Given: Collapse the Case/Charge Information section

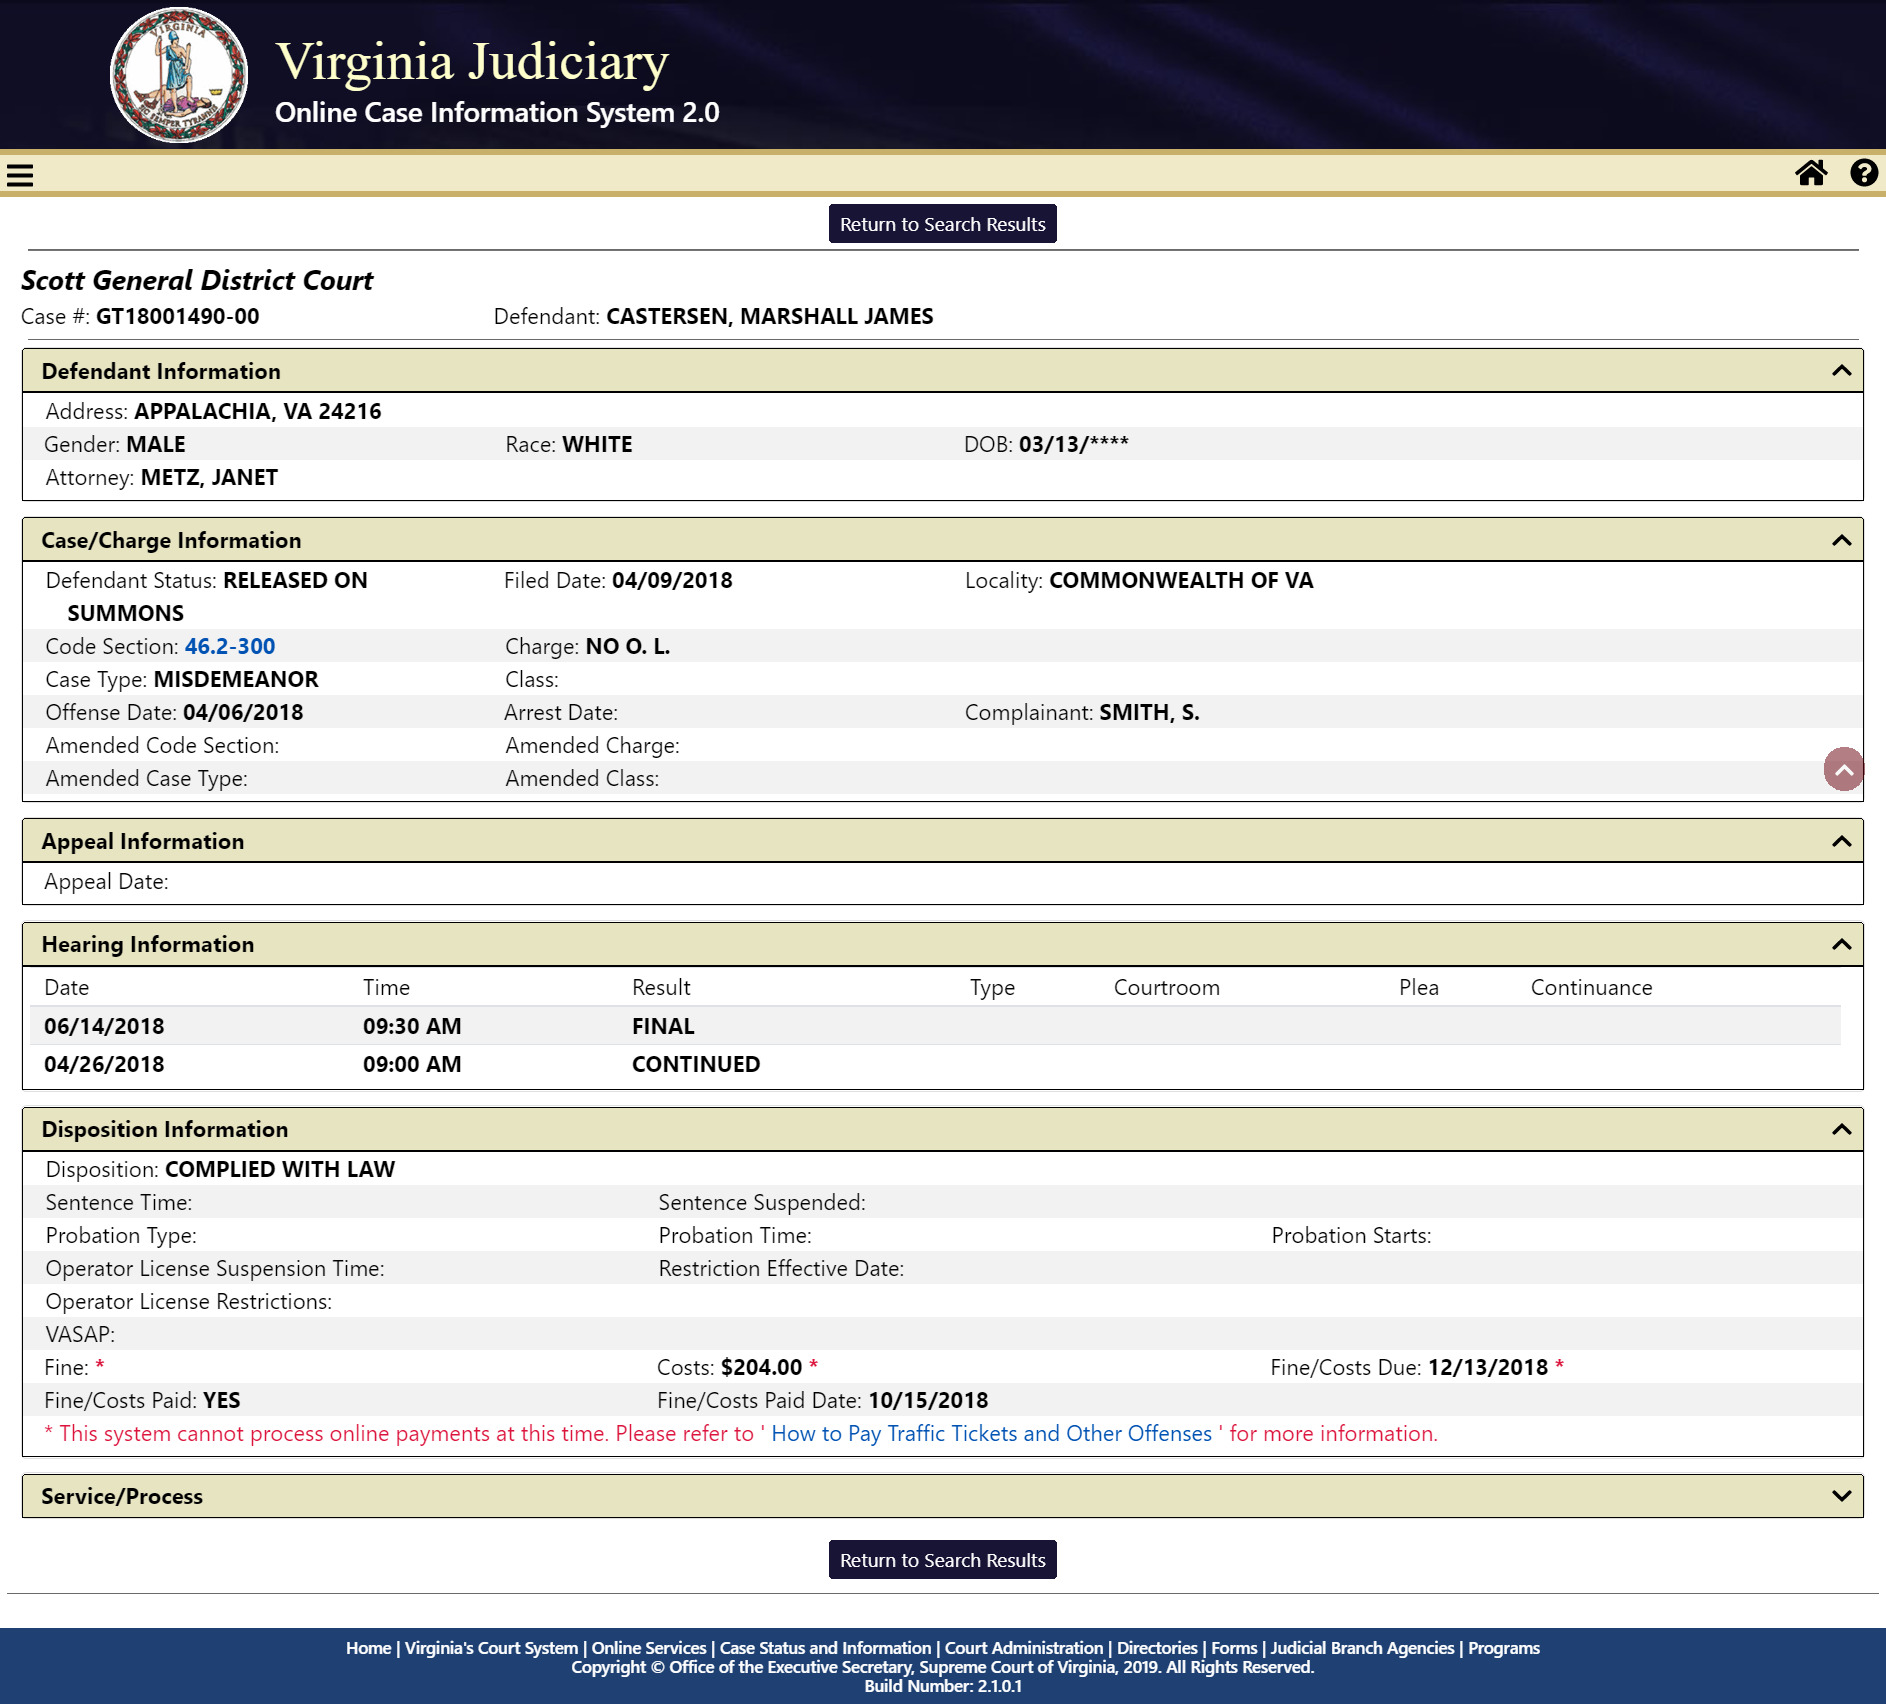Looking at the screenshot, I should (x=1841, y=540).
